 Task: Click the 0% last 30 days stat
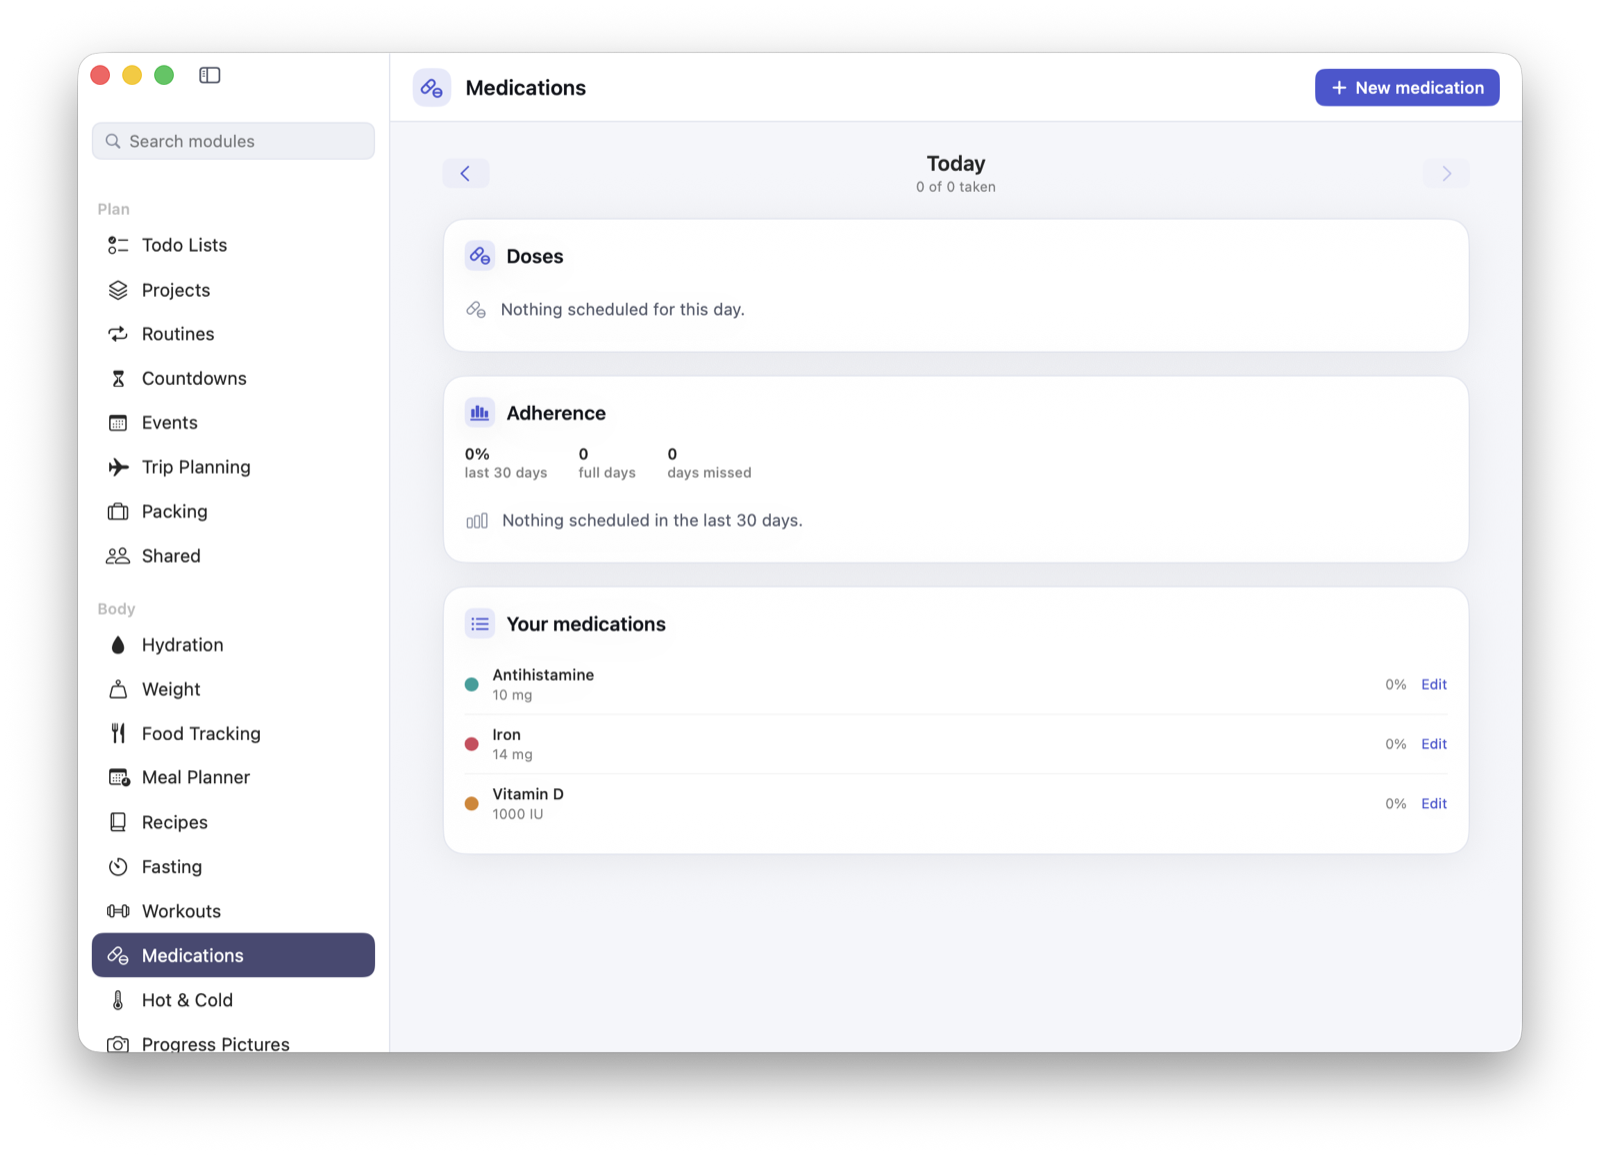[x=506, y=463]
